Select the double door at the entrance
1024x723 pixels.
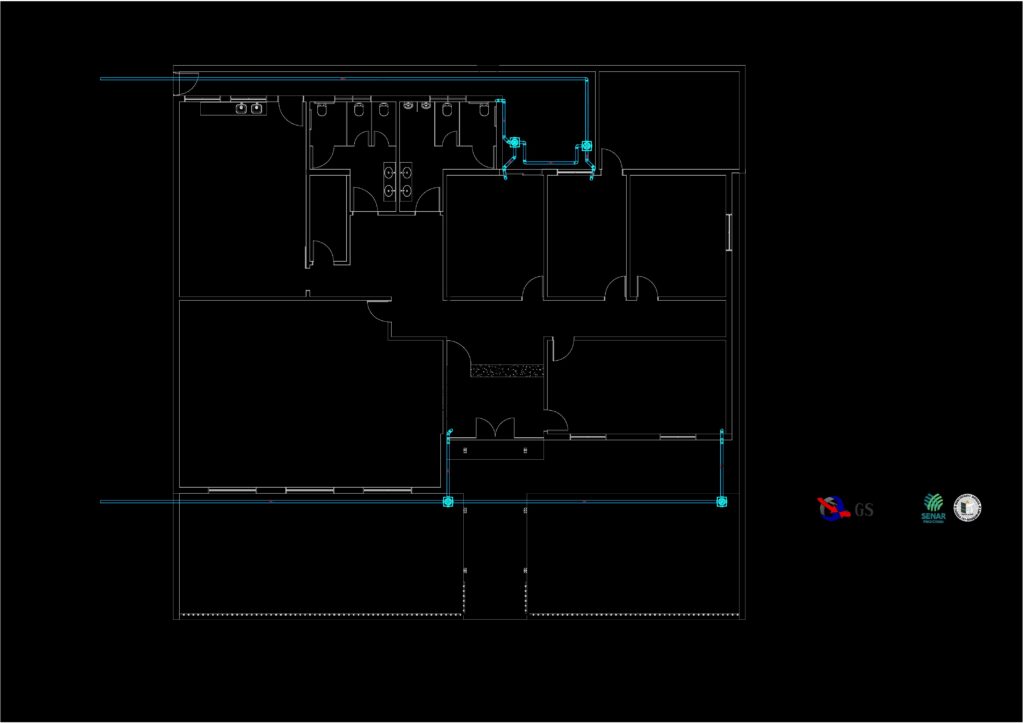point(494,428)
